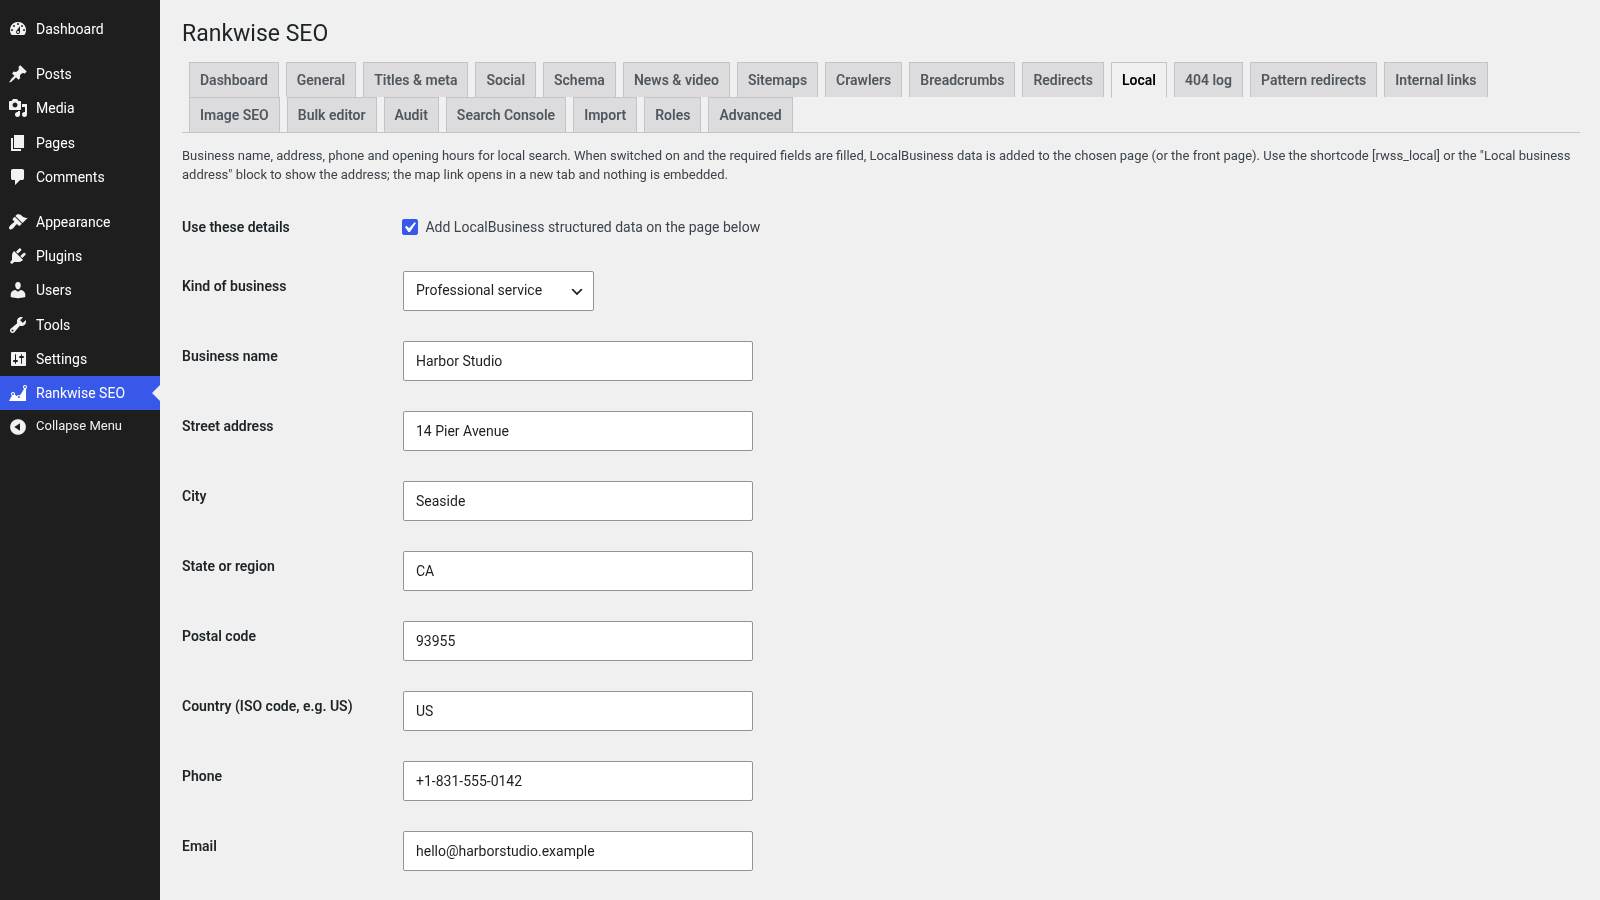Click the Email input field

point(578,851)
